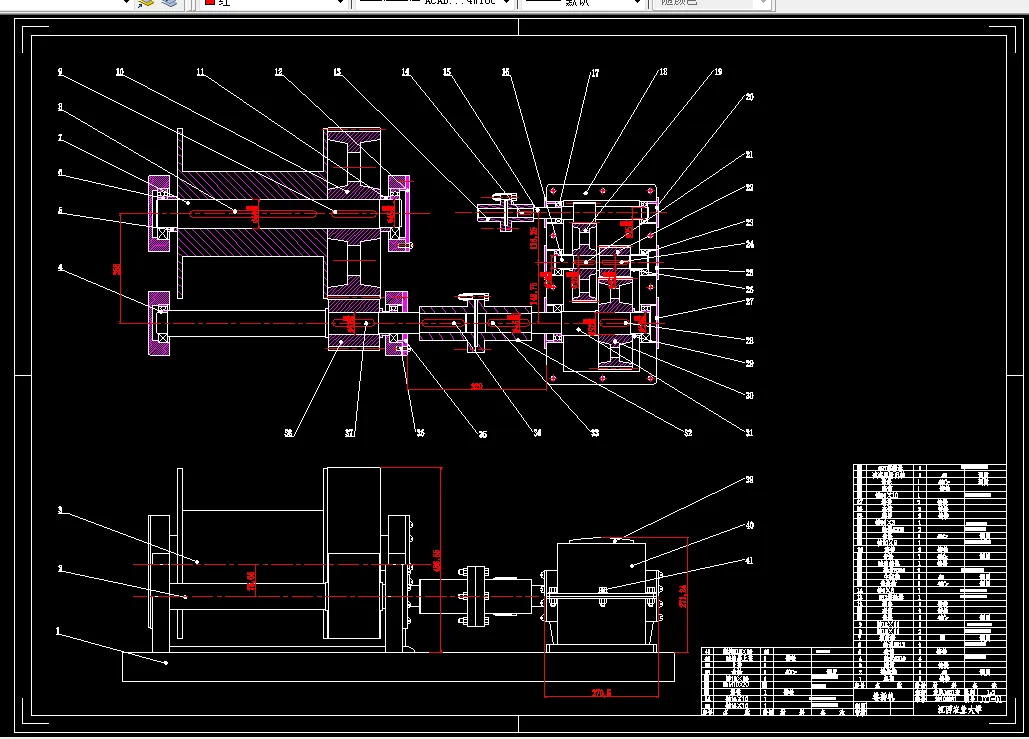
Task: Expand the layer list dropdown arrow at far left
Action: click(126, 3)
